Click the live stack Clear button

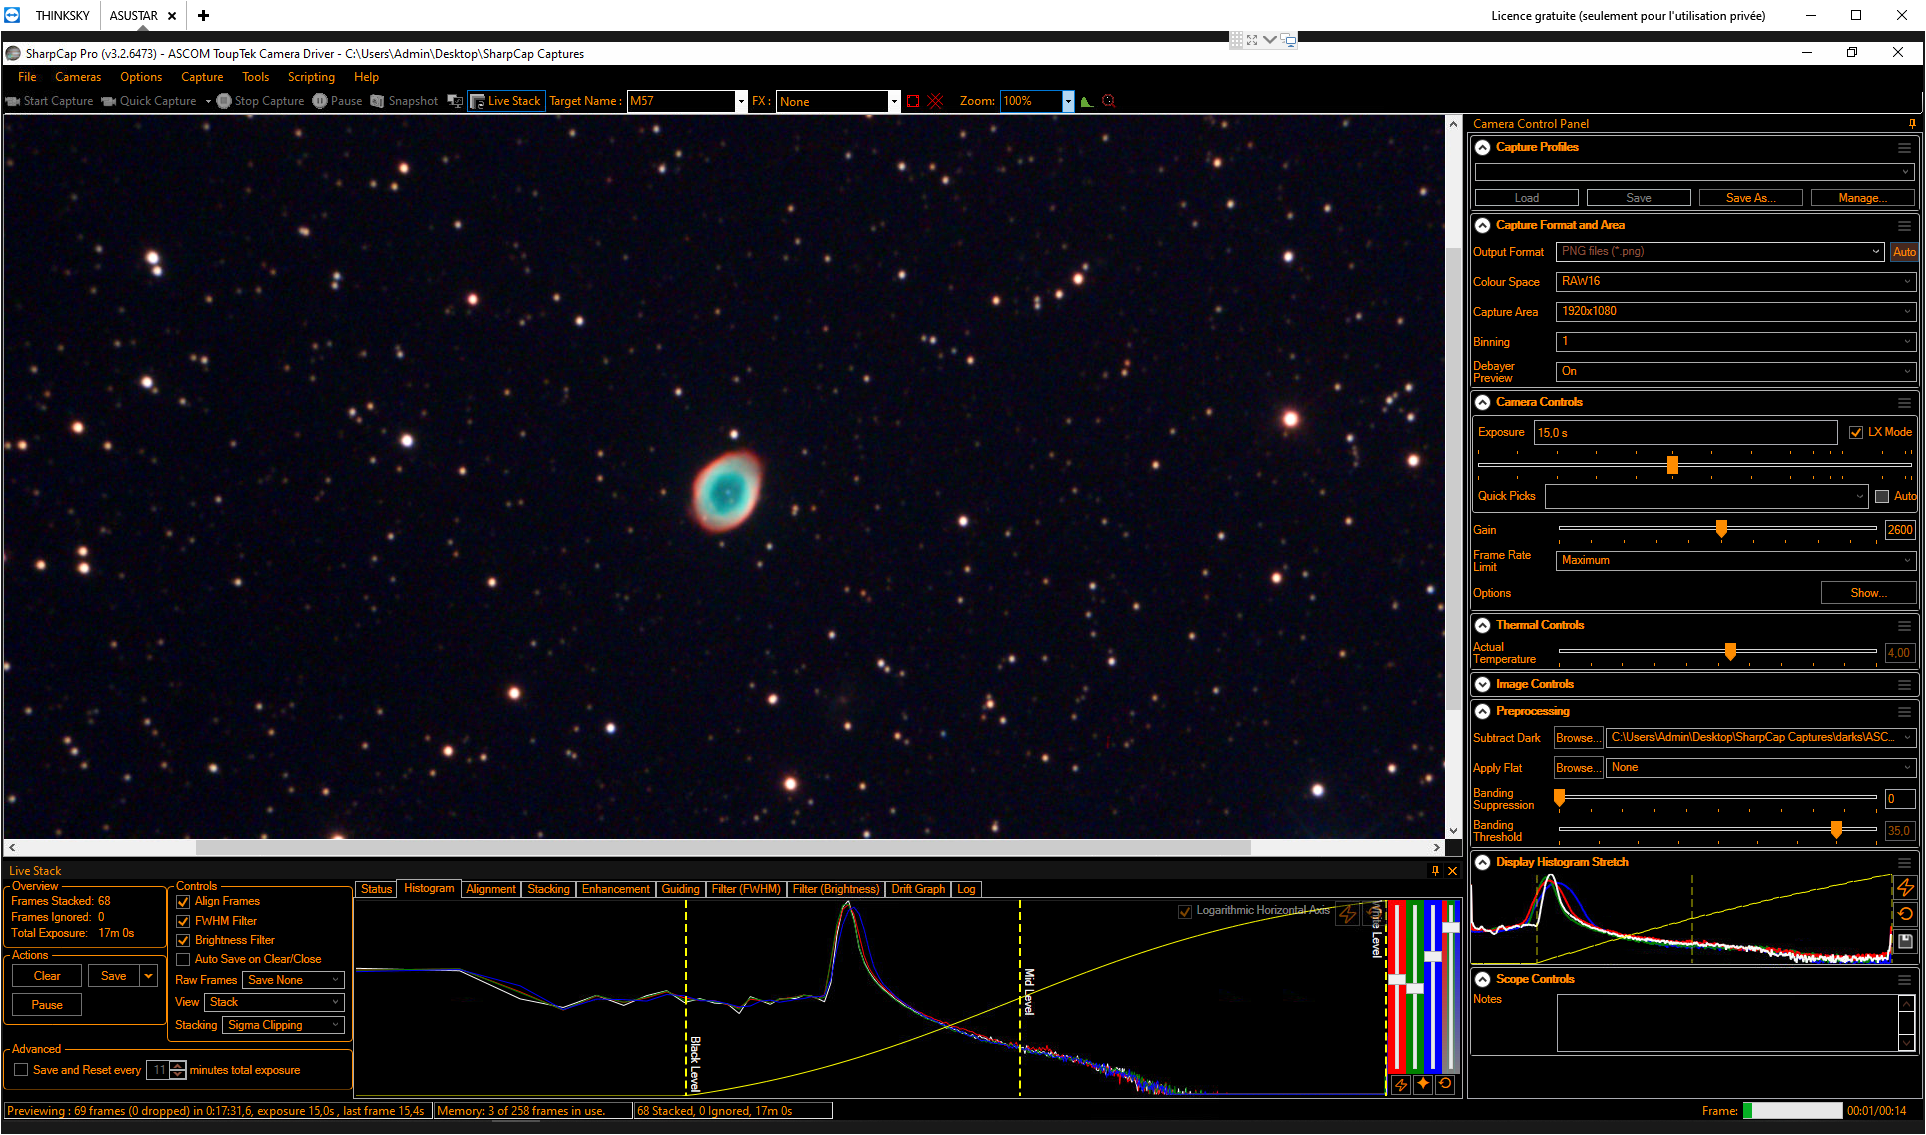coord(47,976)
